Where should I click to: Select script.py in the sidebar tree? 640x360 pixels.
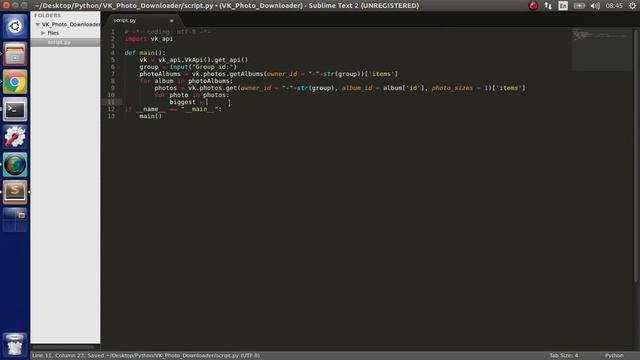tap(59, 42)
